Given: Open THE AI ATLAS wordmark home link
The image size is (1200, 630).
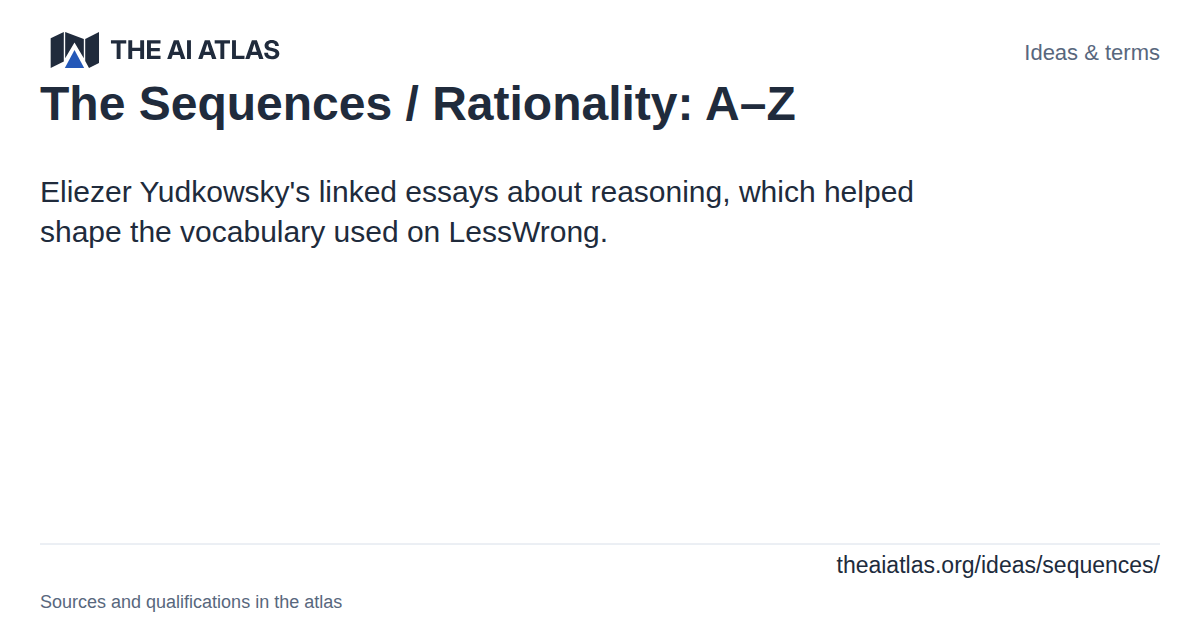Looking at the screenshot, I should click(x=195, y=50).
